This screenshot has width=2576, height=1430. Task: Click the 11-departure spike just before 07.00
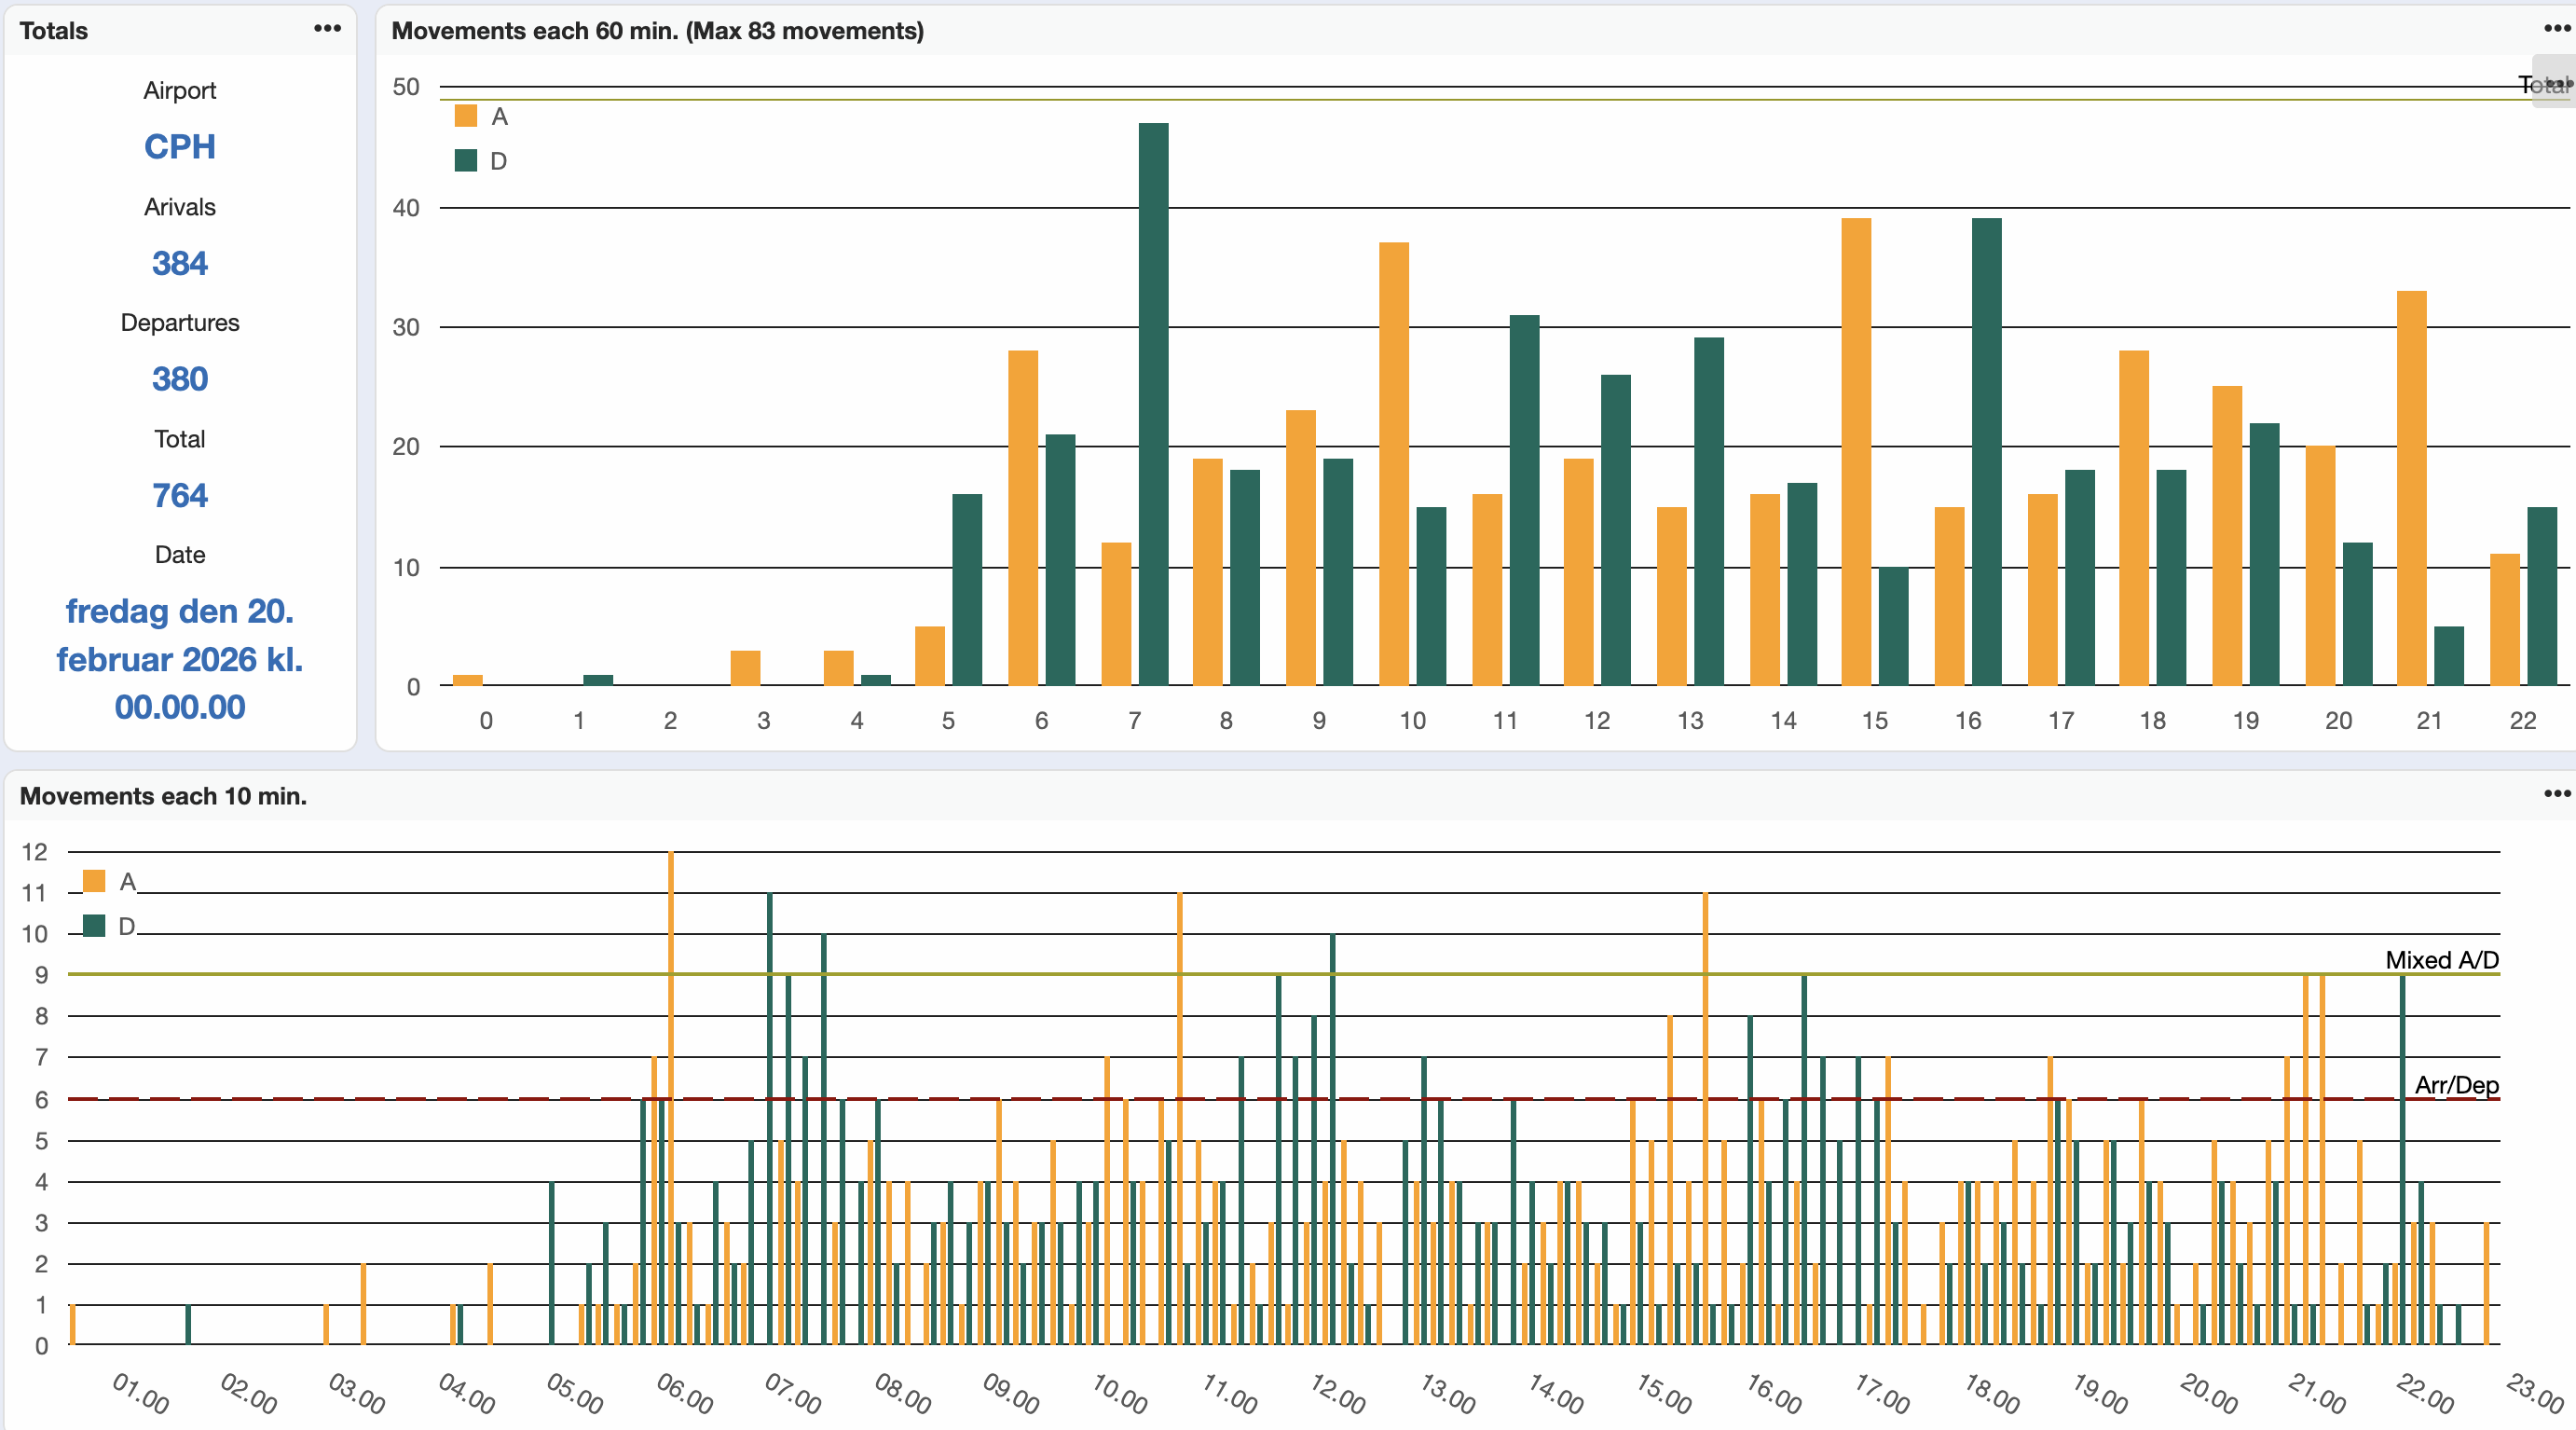point(770,1119)
